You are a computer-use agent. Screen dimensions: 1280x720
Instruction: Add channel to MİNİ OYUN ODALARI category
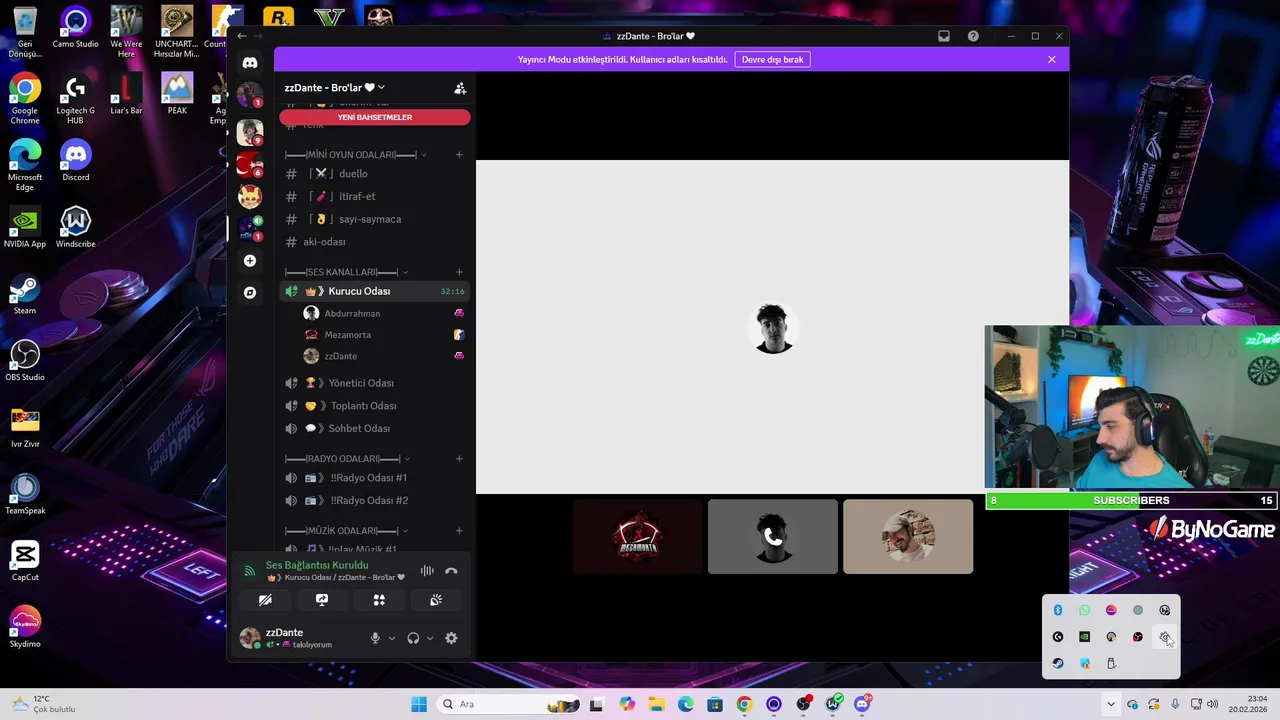point(459,155)
